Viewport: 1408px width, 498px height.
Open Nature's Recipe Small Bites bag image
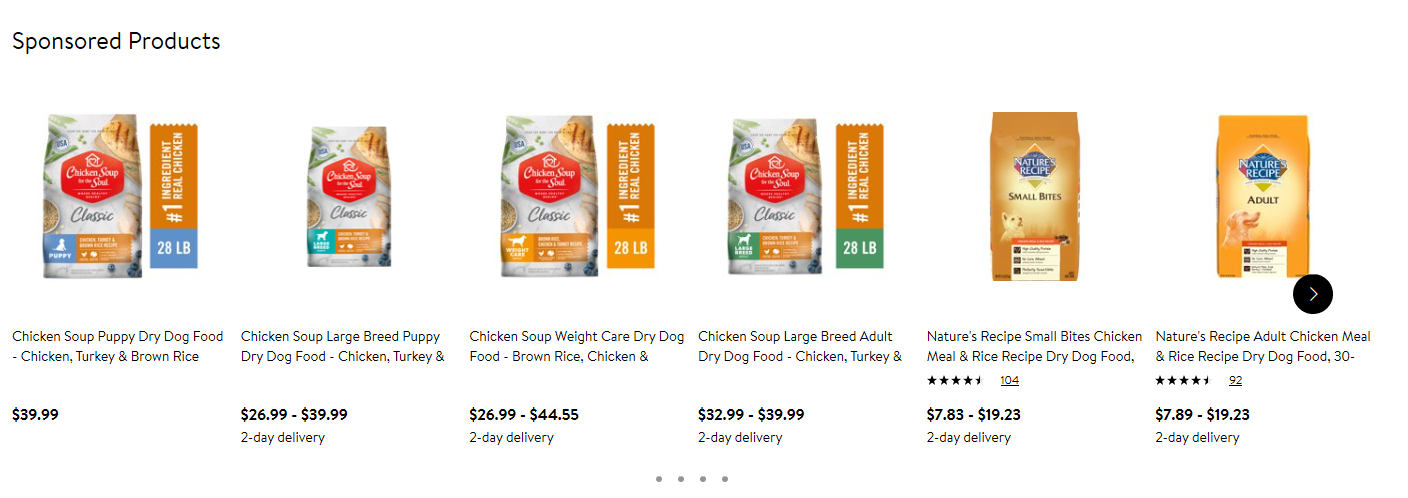point(1034,196)
